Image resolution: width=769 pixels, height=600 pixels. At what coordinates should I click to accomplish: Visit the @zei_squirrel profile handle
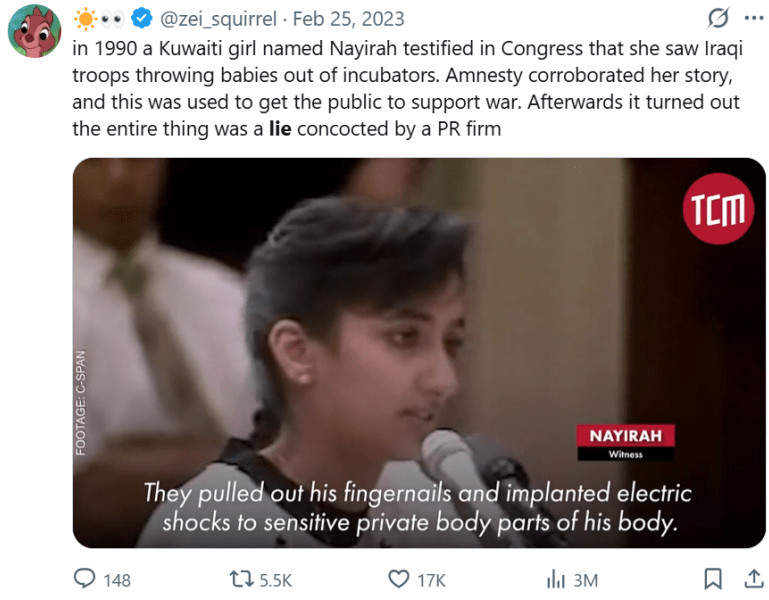click(x=219, y=19)
